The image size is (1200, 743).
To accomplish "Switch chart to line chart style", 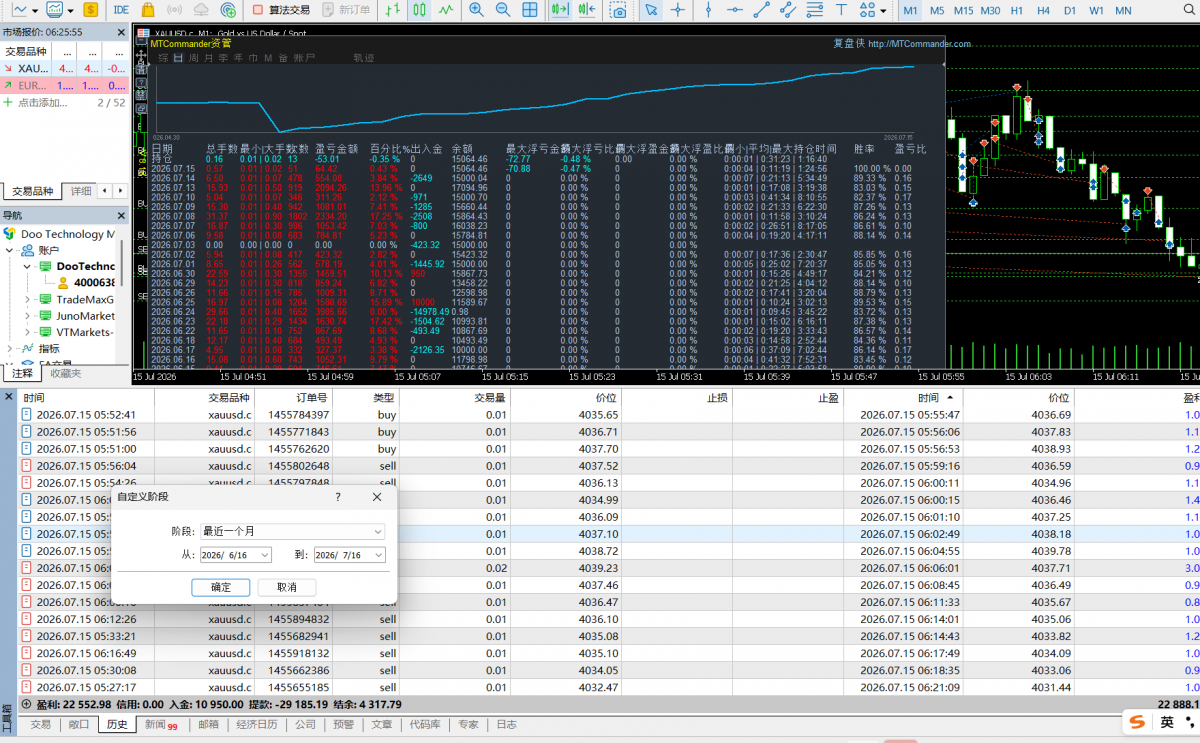I will pos(446,10).
